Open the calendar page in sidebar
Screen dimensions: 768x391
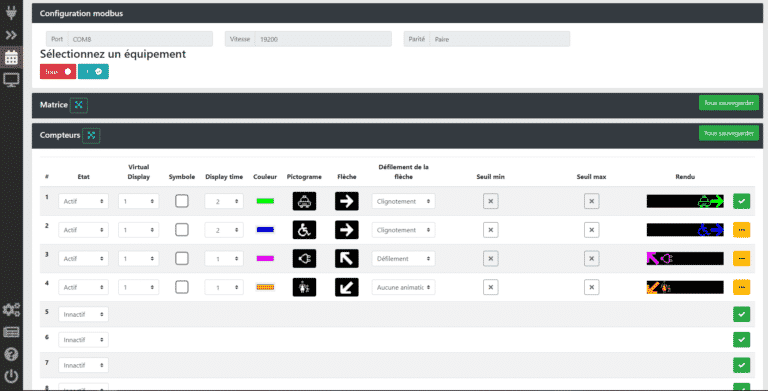[11, 57]
